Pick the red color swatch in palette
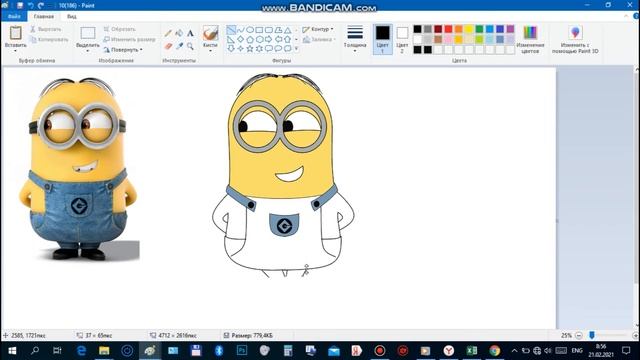The height and width of the screenshot is (360, 640). point(449,29)
